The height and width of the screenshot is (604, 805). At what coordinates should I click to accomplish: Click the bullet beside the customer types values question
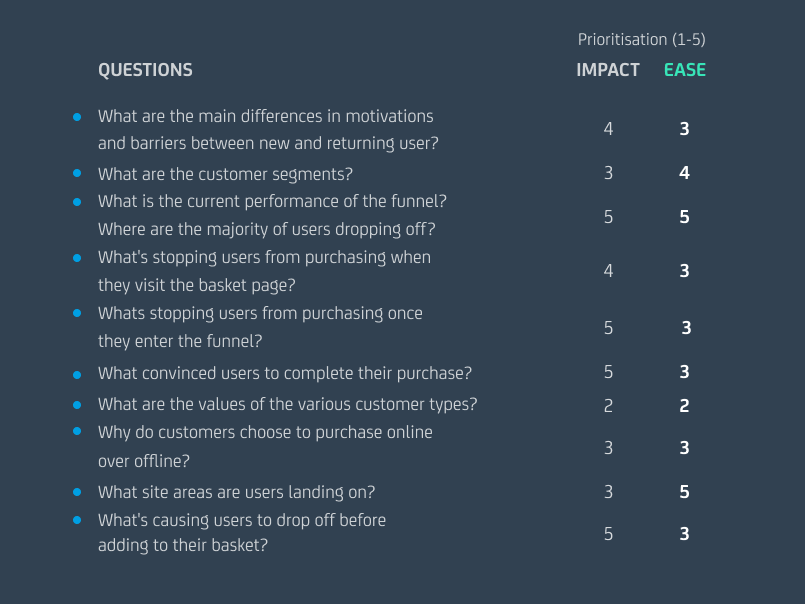77,405
